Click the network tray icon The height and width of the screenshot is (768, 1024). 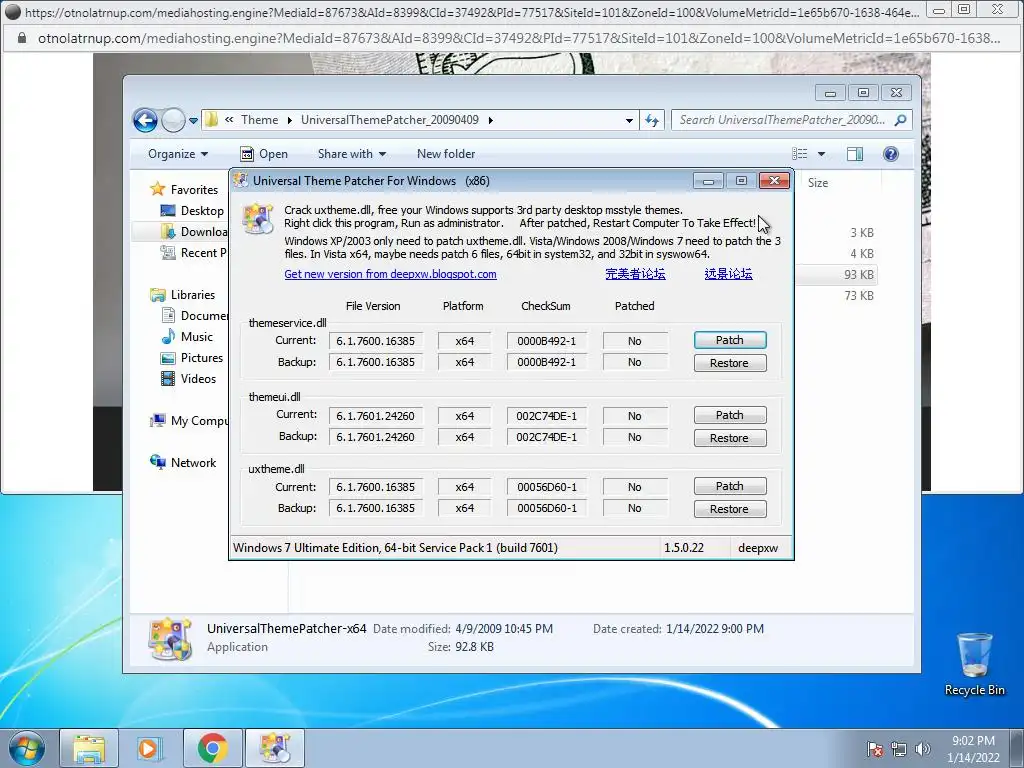tap(899, 749)
